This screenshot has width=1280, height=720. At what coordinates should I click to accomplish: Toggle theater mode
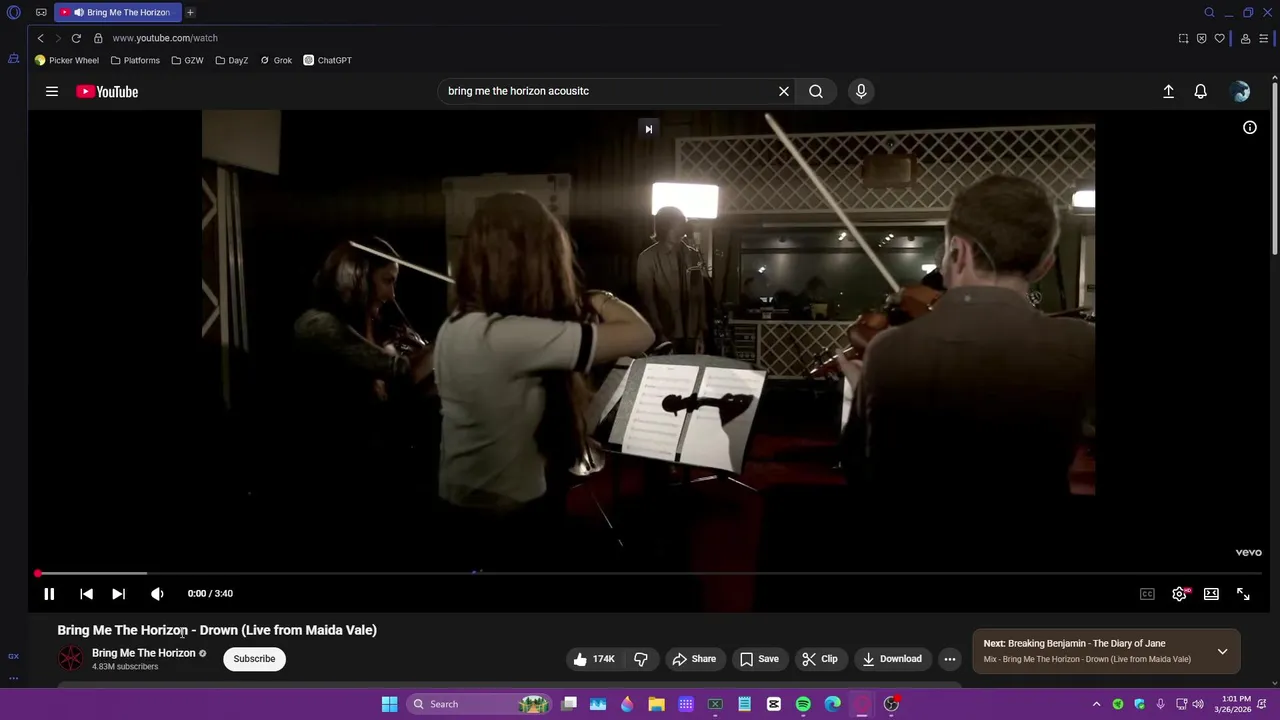click(x=1211, y=594)
